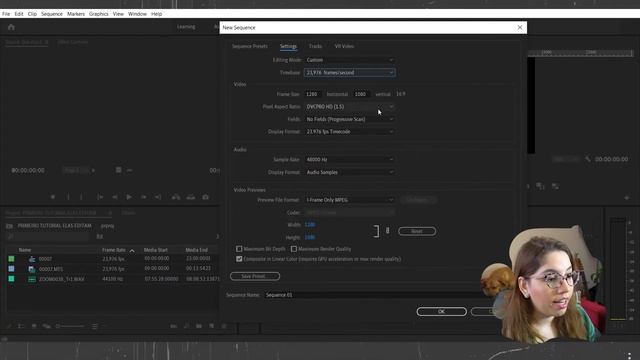Click the Media End column header
Image resolution: width=640 pixels, height=360 pixels.
click(x=197, y=250)
